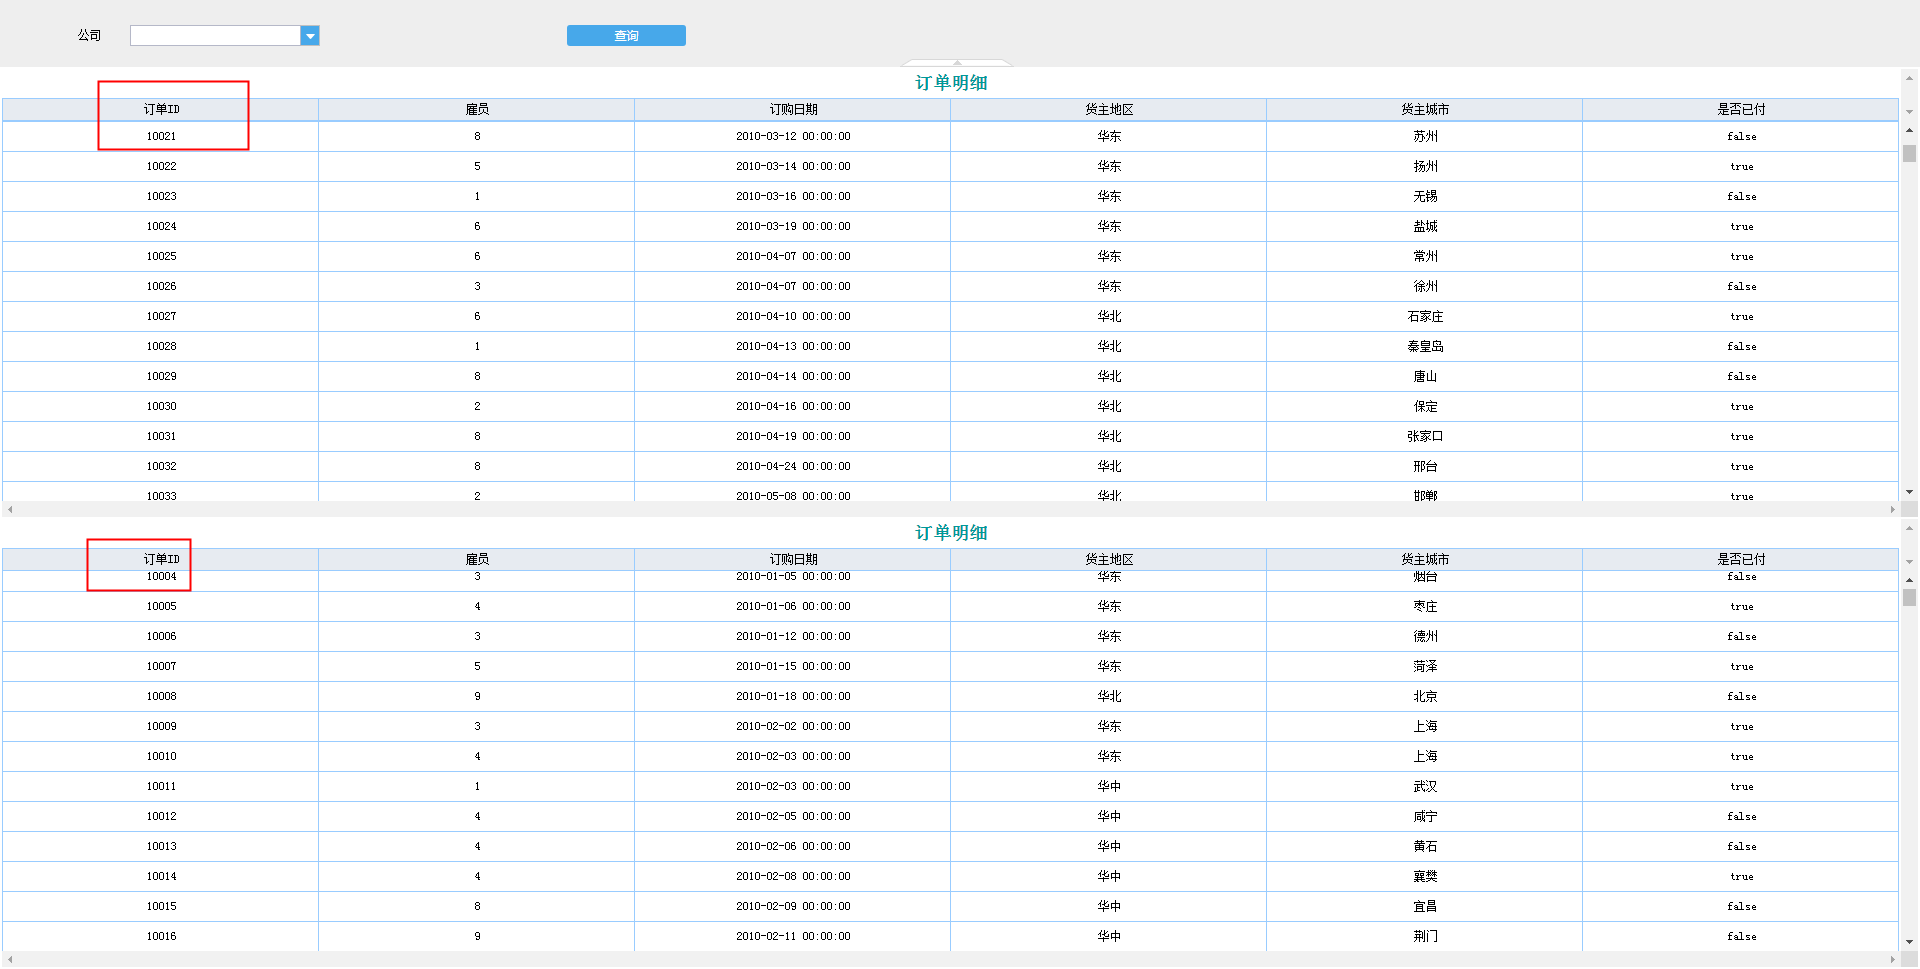
Task: Select order ID cell 10031
Action: 161,436
